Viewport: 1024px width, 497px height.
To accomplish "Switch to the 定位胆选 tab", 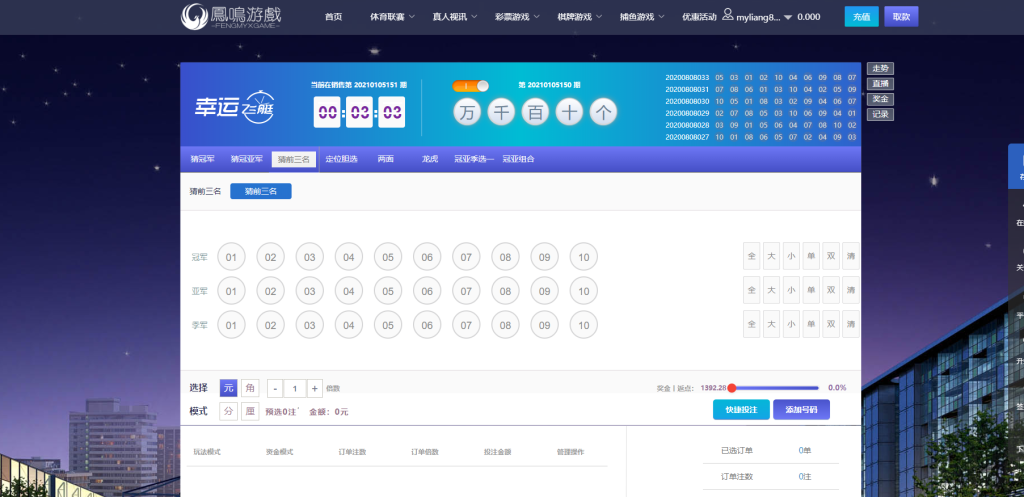I will [x=342, y=159].
